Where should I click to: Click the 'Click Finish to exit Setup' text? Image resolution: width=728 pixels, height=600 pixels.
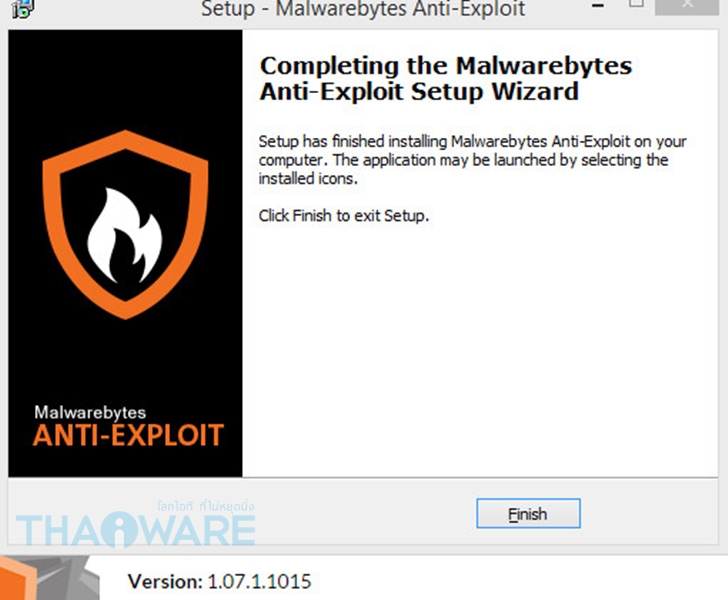344,216
